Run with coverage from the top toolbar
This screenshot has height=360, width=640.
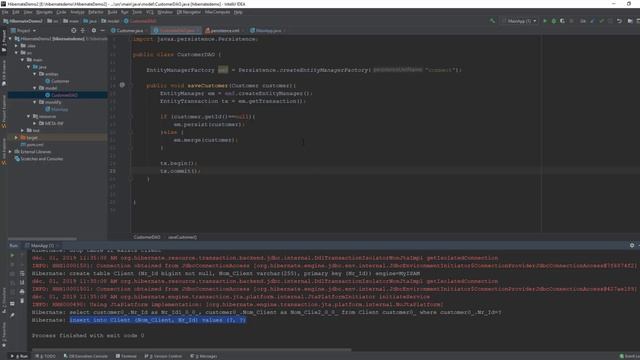[x=562, y=21]
